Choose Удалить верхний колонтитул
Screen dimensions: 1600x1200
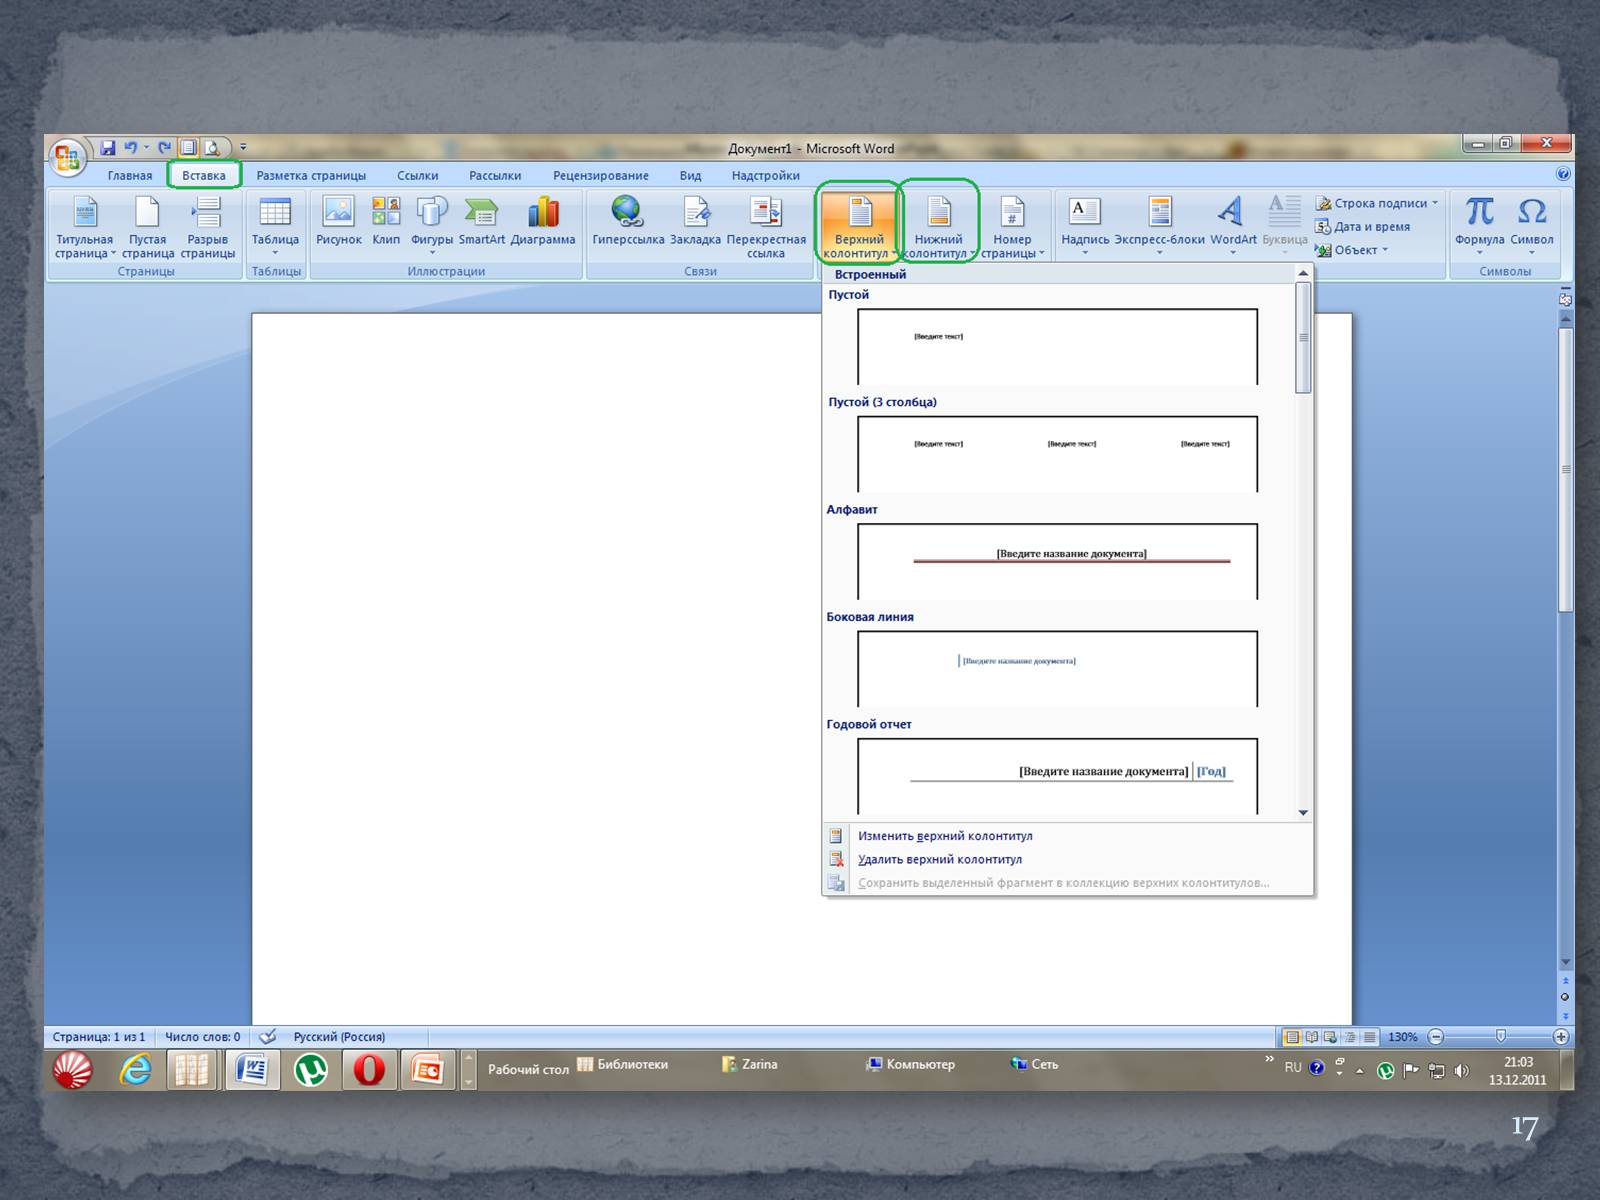click(x=939, y=859)
